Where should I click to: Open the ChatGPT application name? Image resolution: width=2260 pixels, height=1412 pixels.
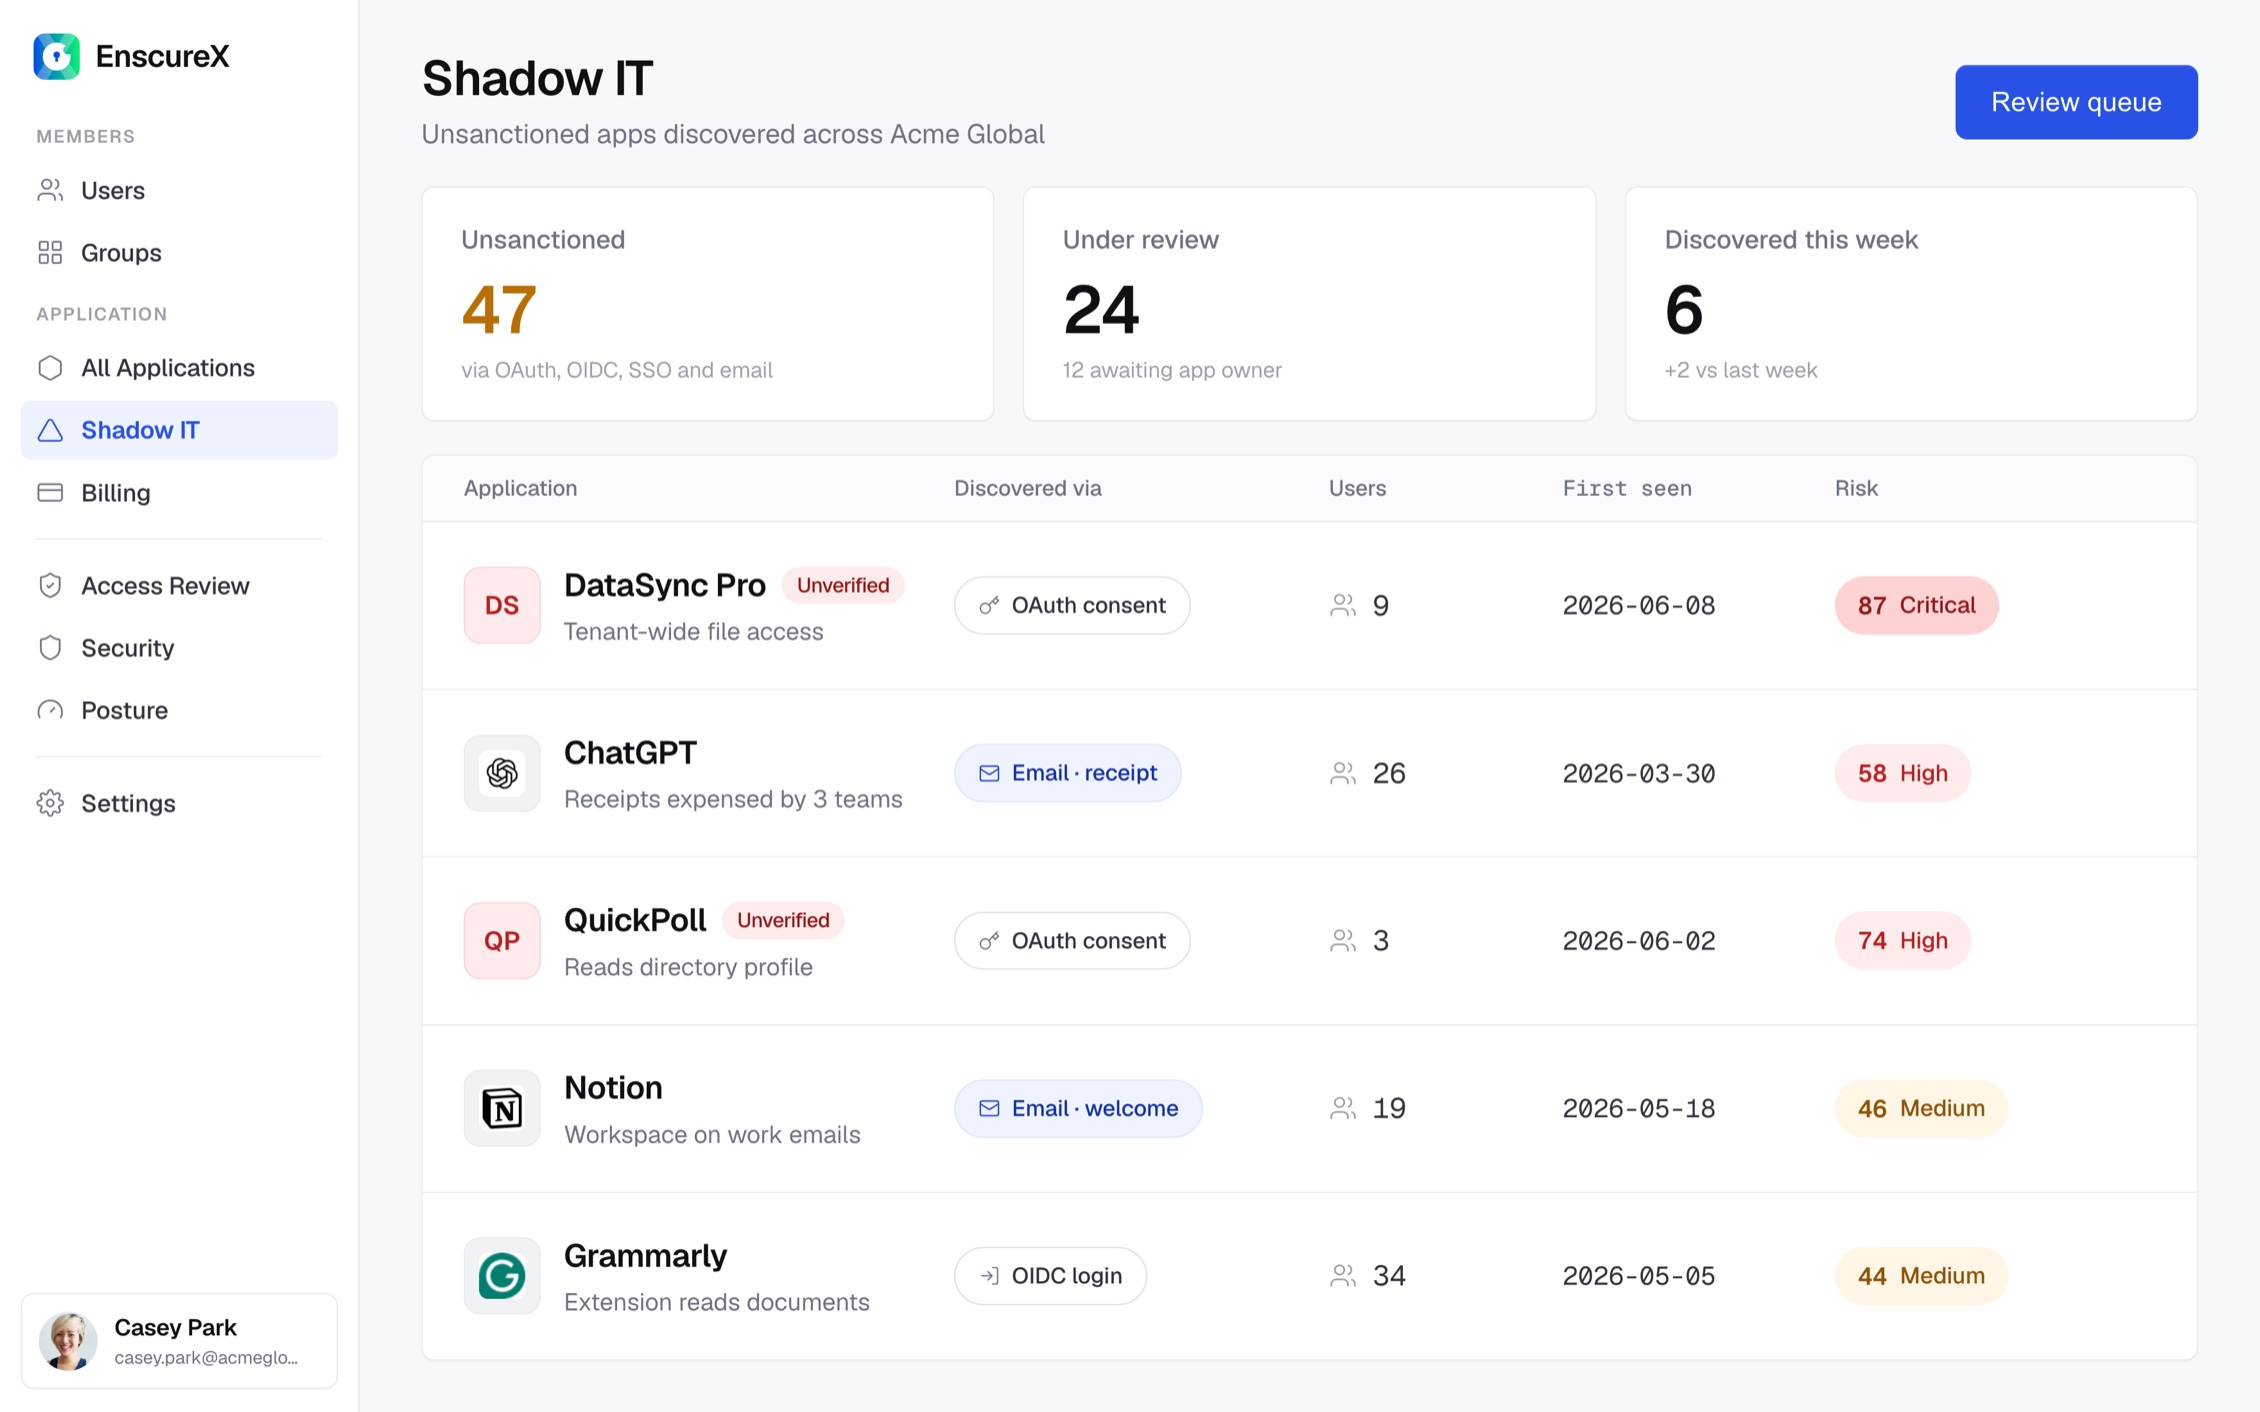pos(630,752)
